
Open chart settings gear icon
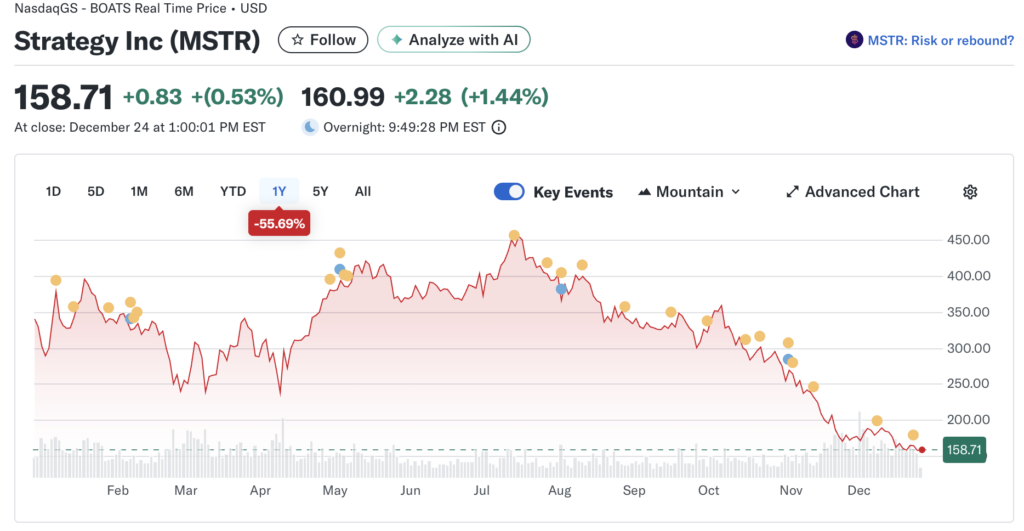click(x=969, y=192)
